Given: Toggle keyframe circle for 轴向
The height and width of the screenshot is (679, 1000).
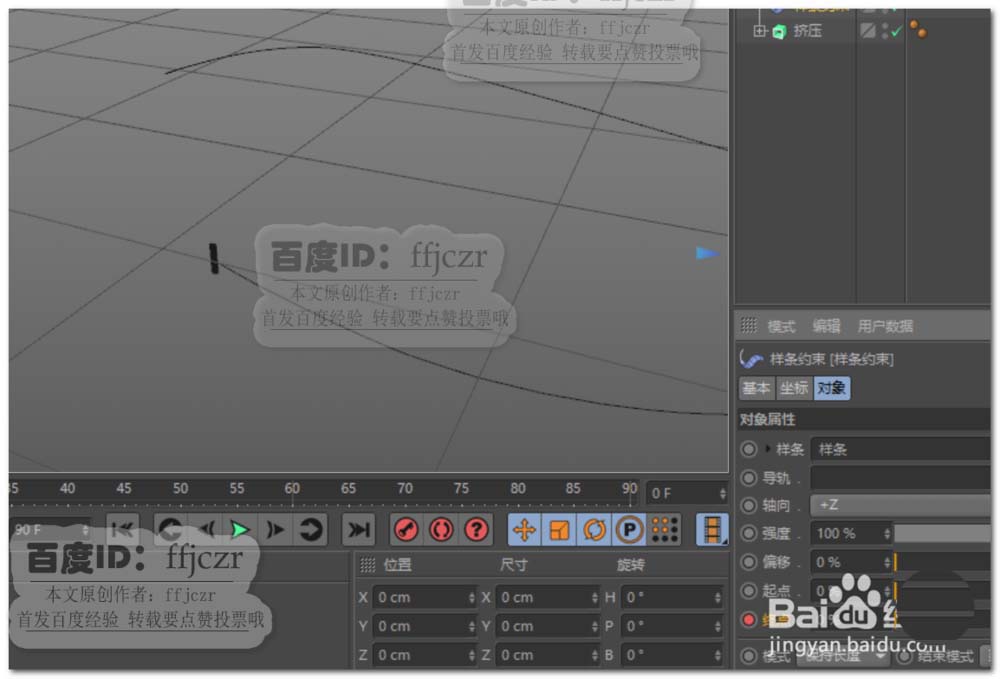Looking at the screenshot, I should point(749,506).
